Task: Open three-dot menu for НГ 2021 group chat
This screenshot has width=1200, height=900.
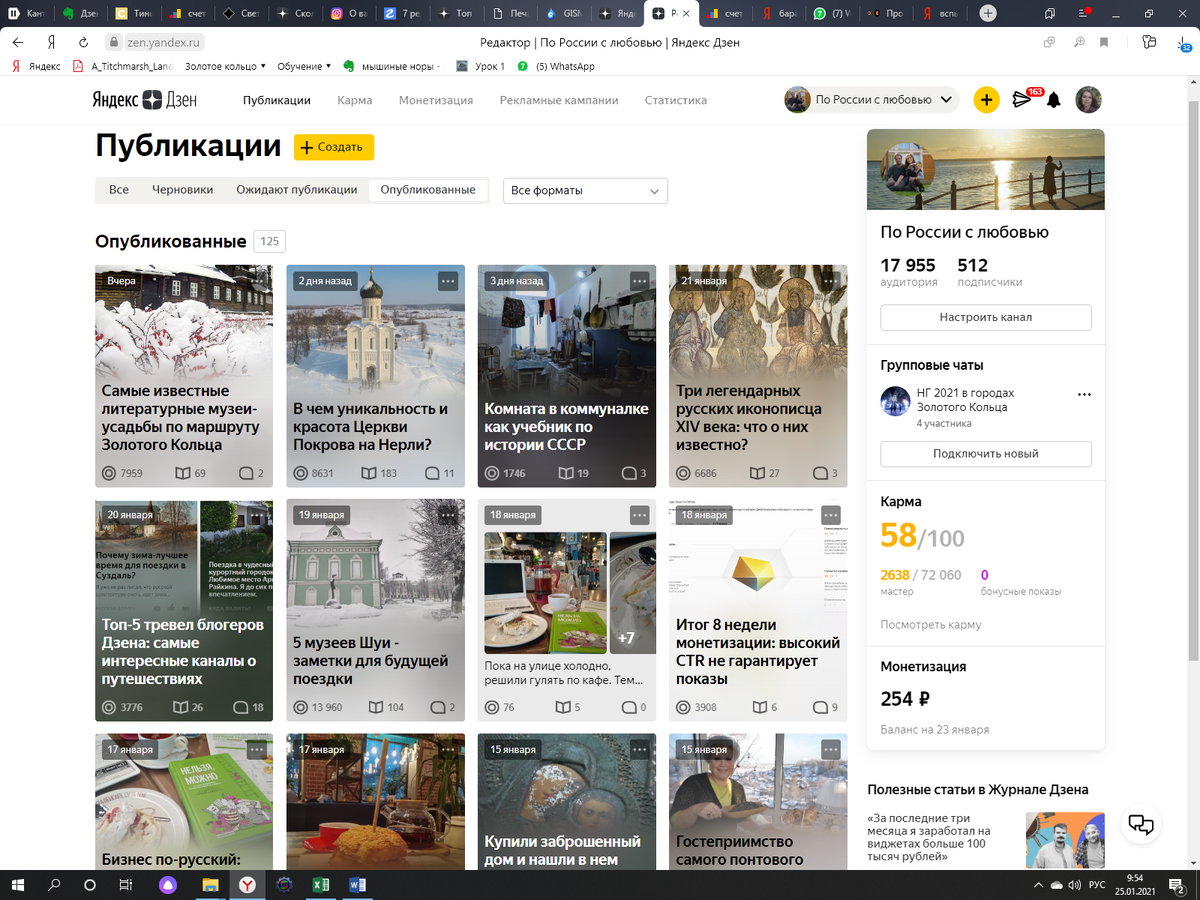Action: (x=1084, y=395)
